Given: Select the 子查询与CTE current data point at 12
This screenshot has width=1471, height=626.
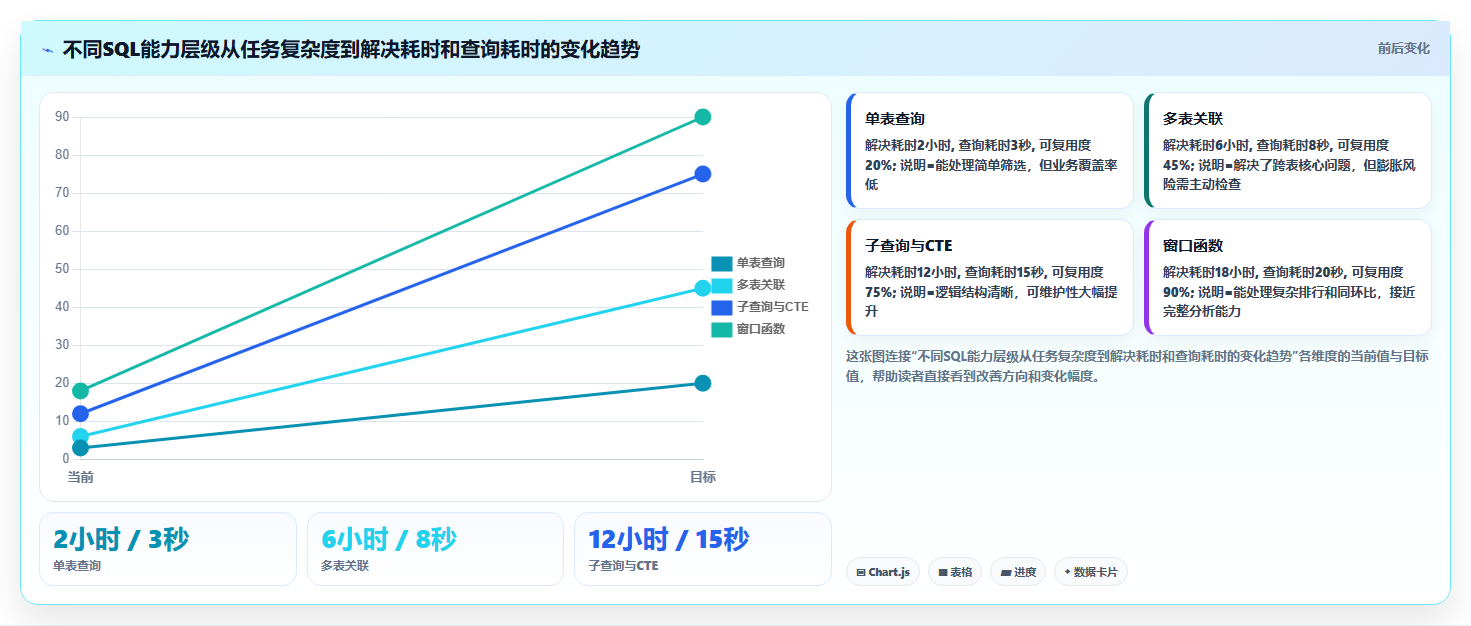Looking at the screenshot, I should [81, 413].
